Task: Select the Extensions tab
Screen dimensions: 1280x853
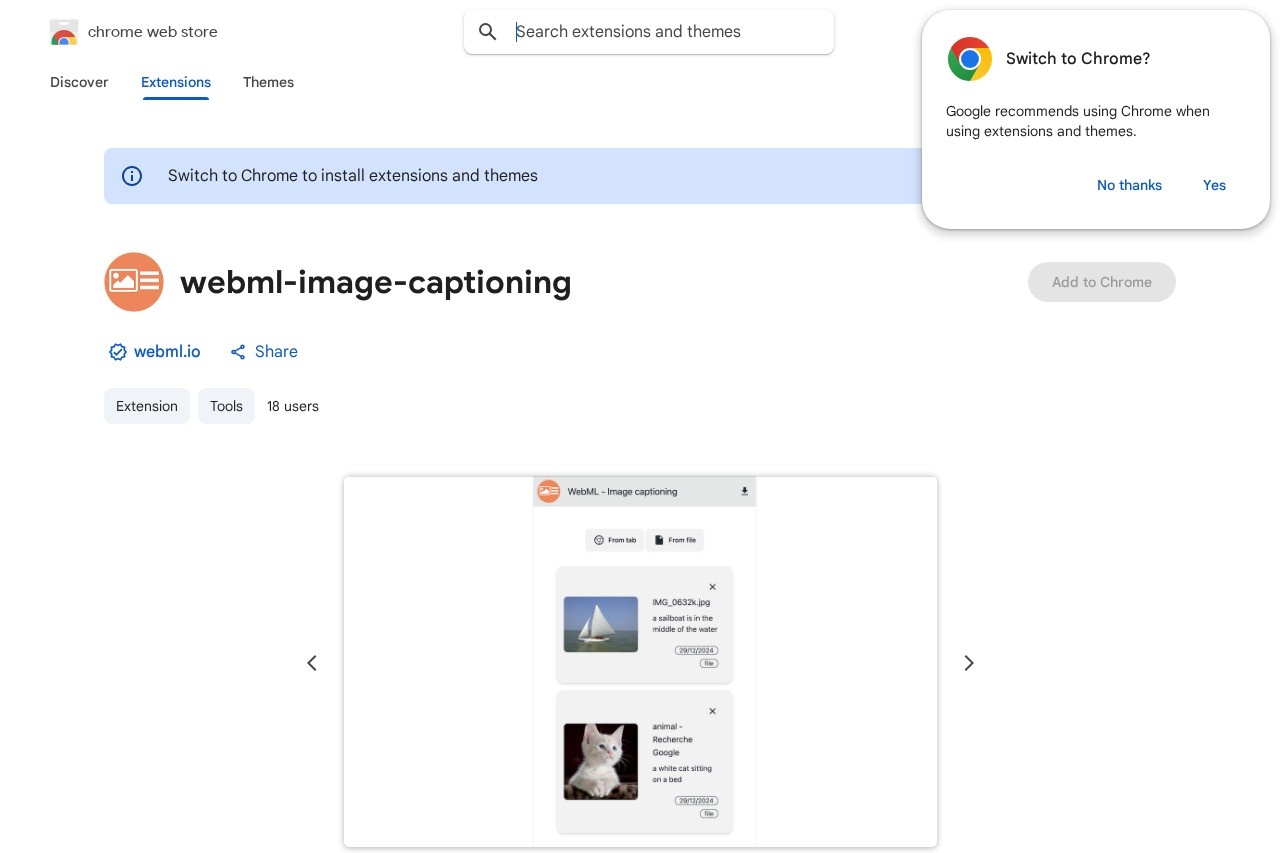Action: pos(176,83)
